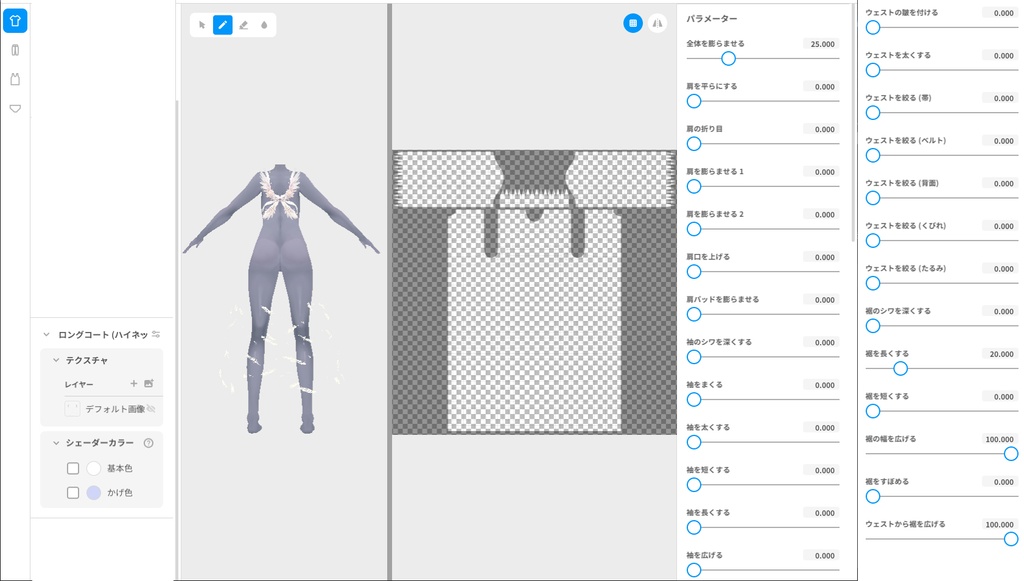Click the 肩口を上げる slider handle
The height and width of the screenshot is (581, 1024).
pos(694,272)
